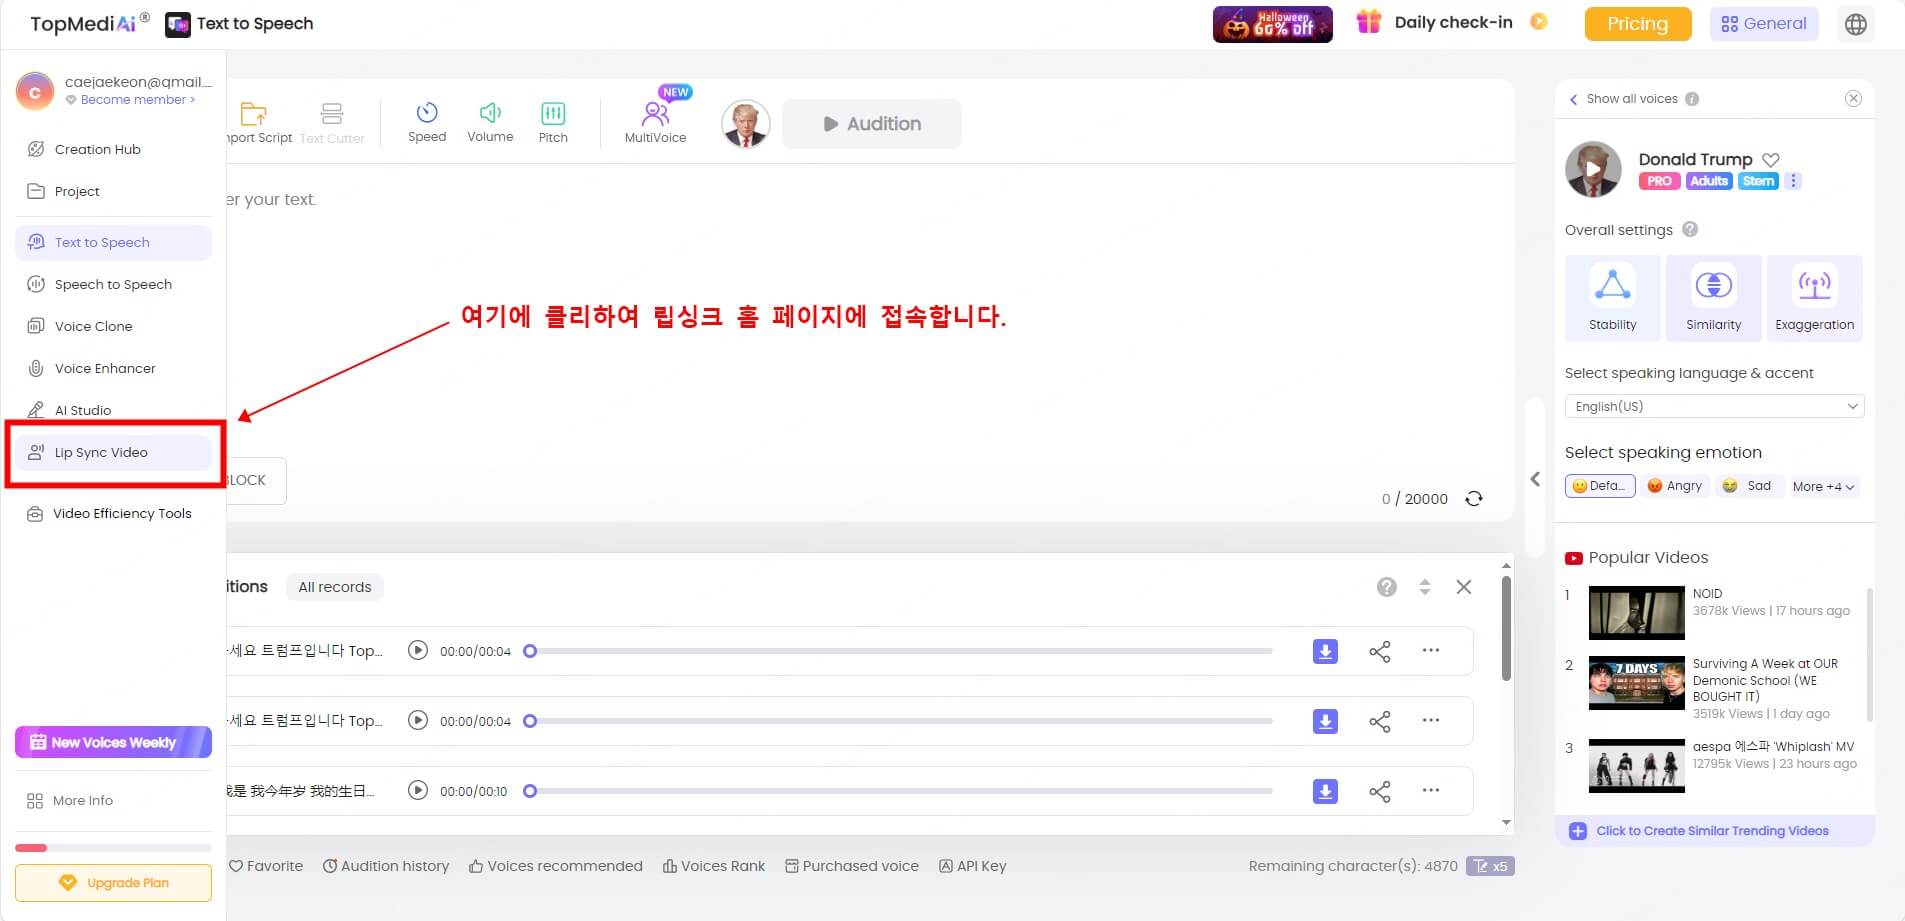
Task: Click the globe language icon
Action: (1856, 24)
